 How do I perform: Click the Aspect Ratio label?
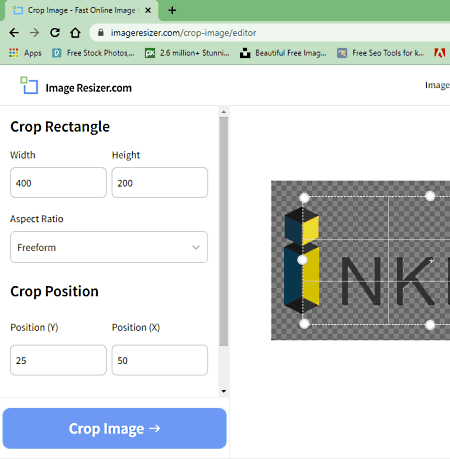coord(37,219)
